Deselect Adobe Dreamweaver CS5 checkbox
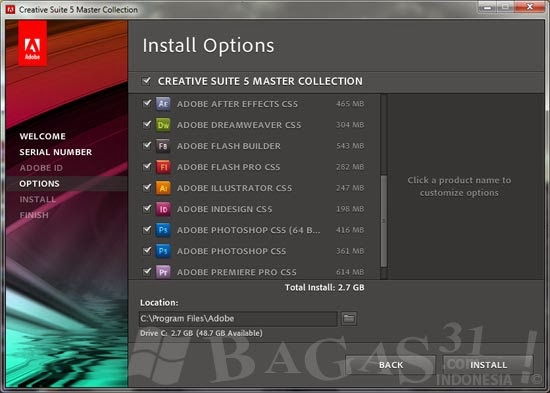The width and height of the screenshot is (550, 393). click(x=147, y=124)
